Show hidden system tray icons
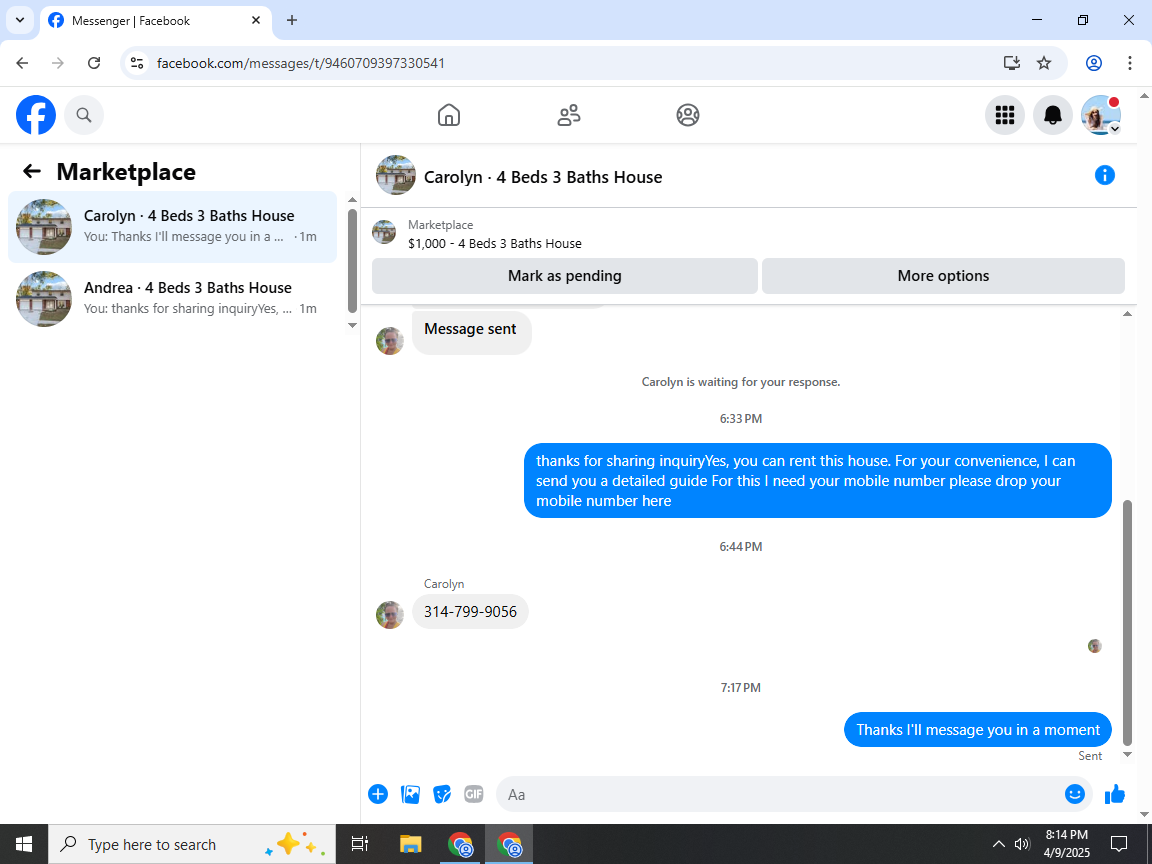Image resolution: width=1152 pixels, height=864 pixels. click(998, 844)
